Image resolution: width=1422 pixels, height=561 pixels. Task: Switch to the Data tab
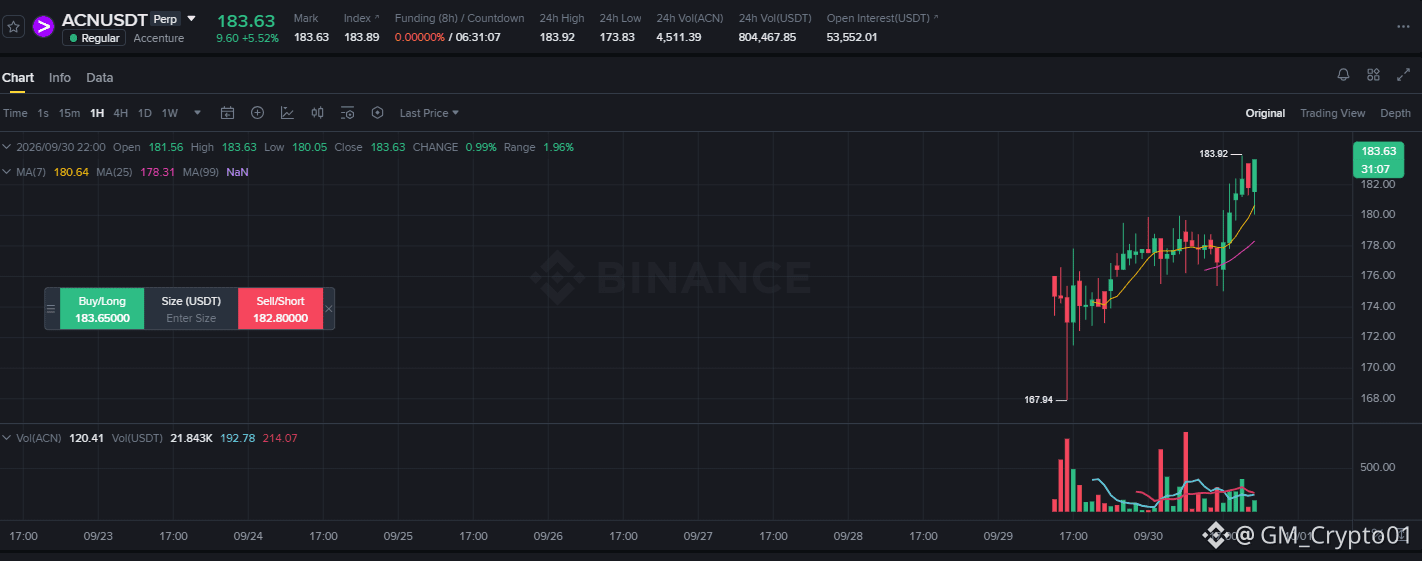[99, 77]
